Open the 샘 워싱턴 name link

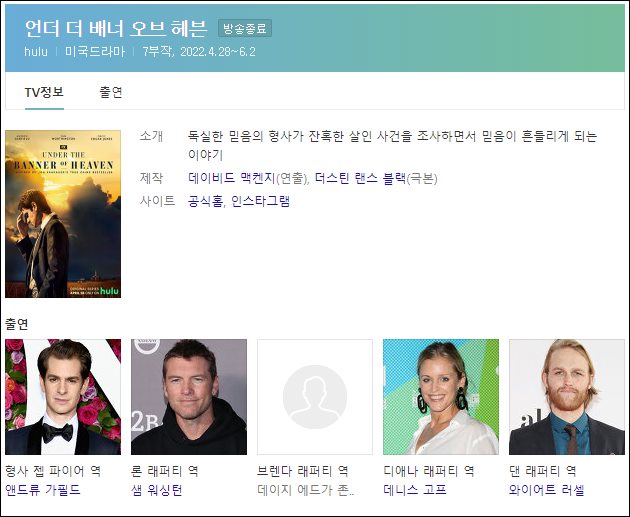pos(159,490)
